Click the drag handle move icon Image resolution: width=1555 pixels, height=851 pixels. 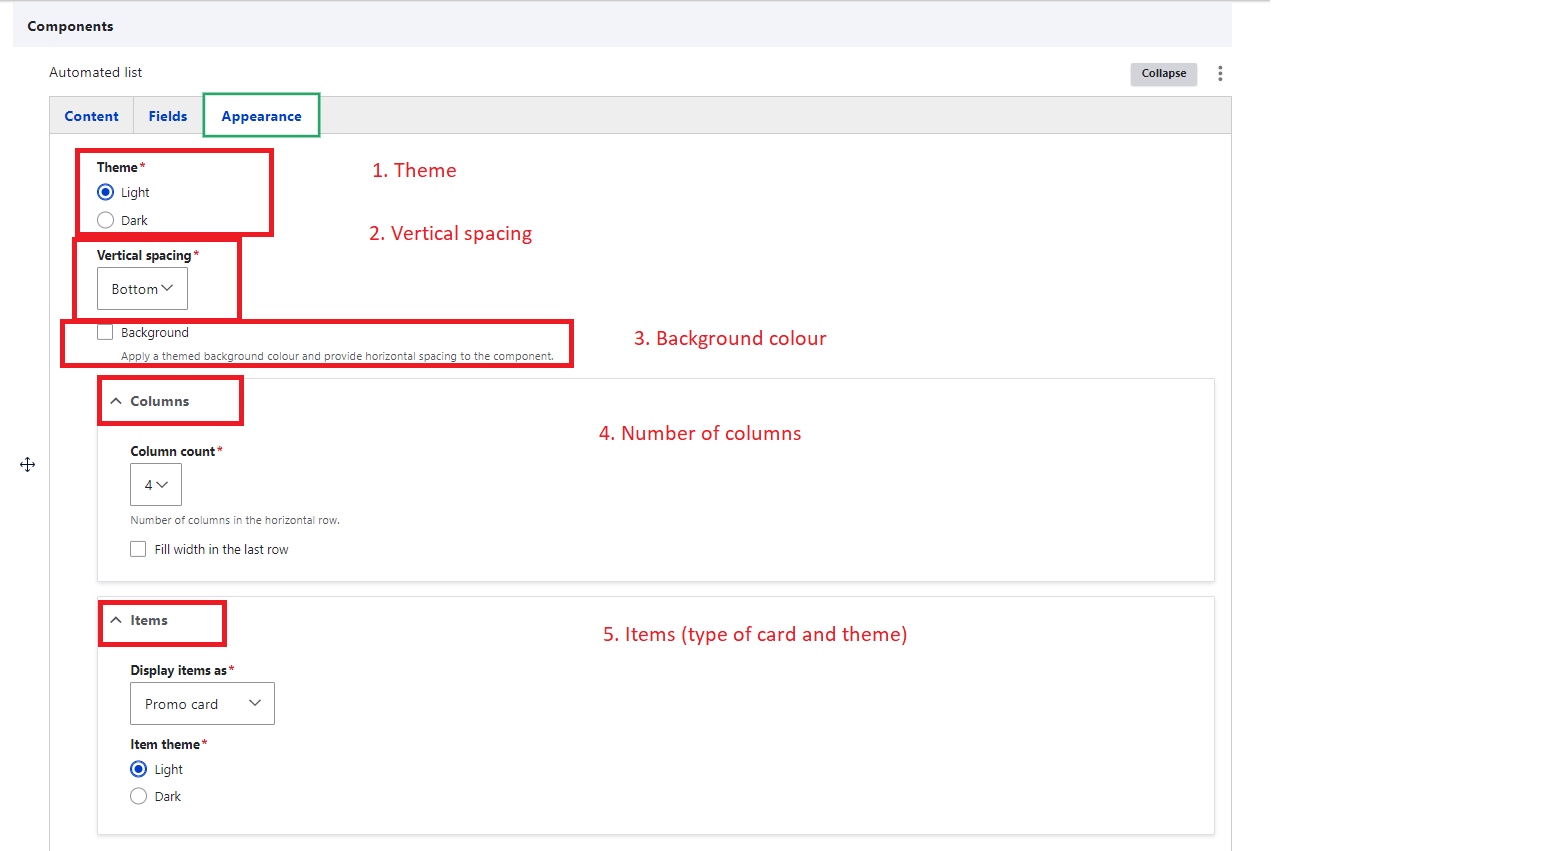pyautogui.click(x=27, y=464)
